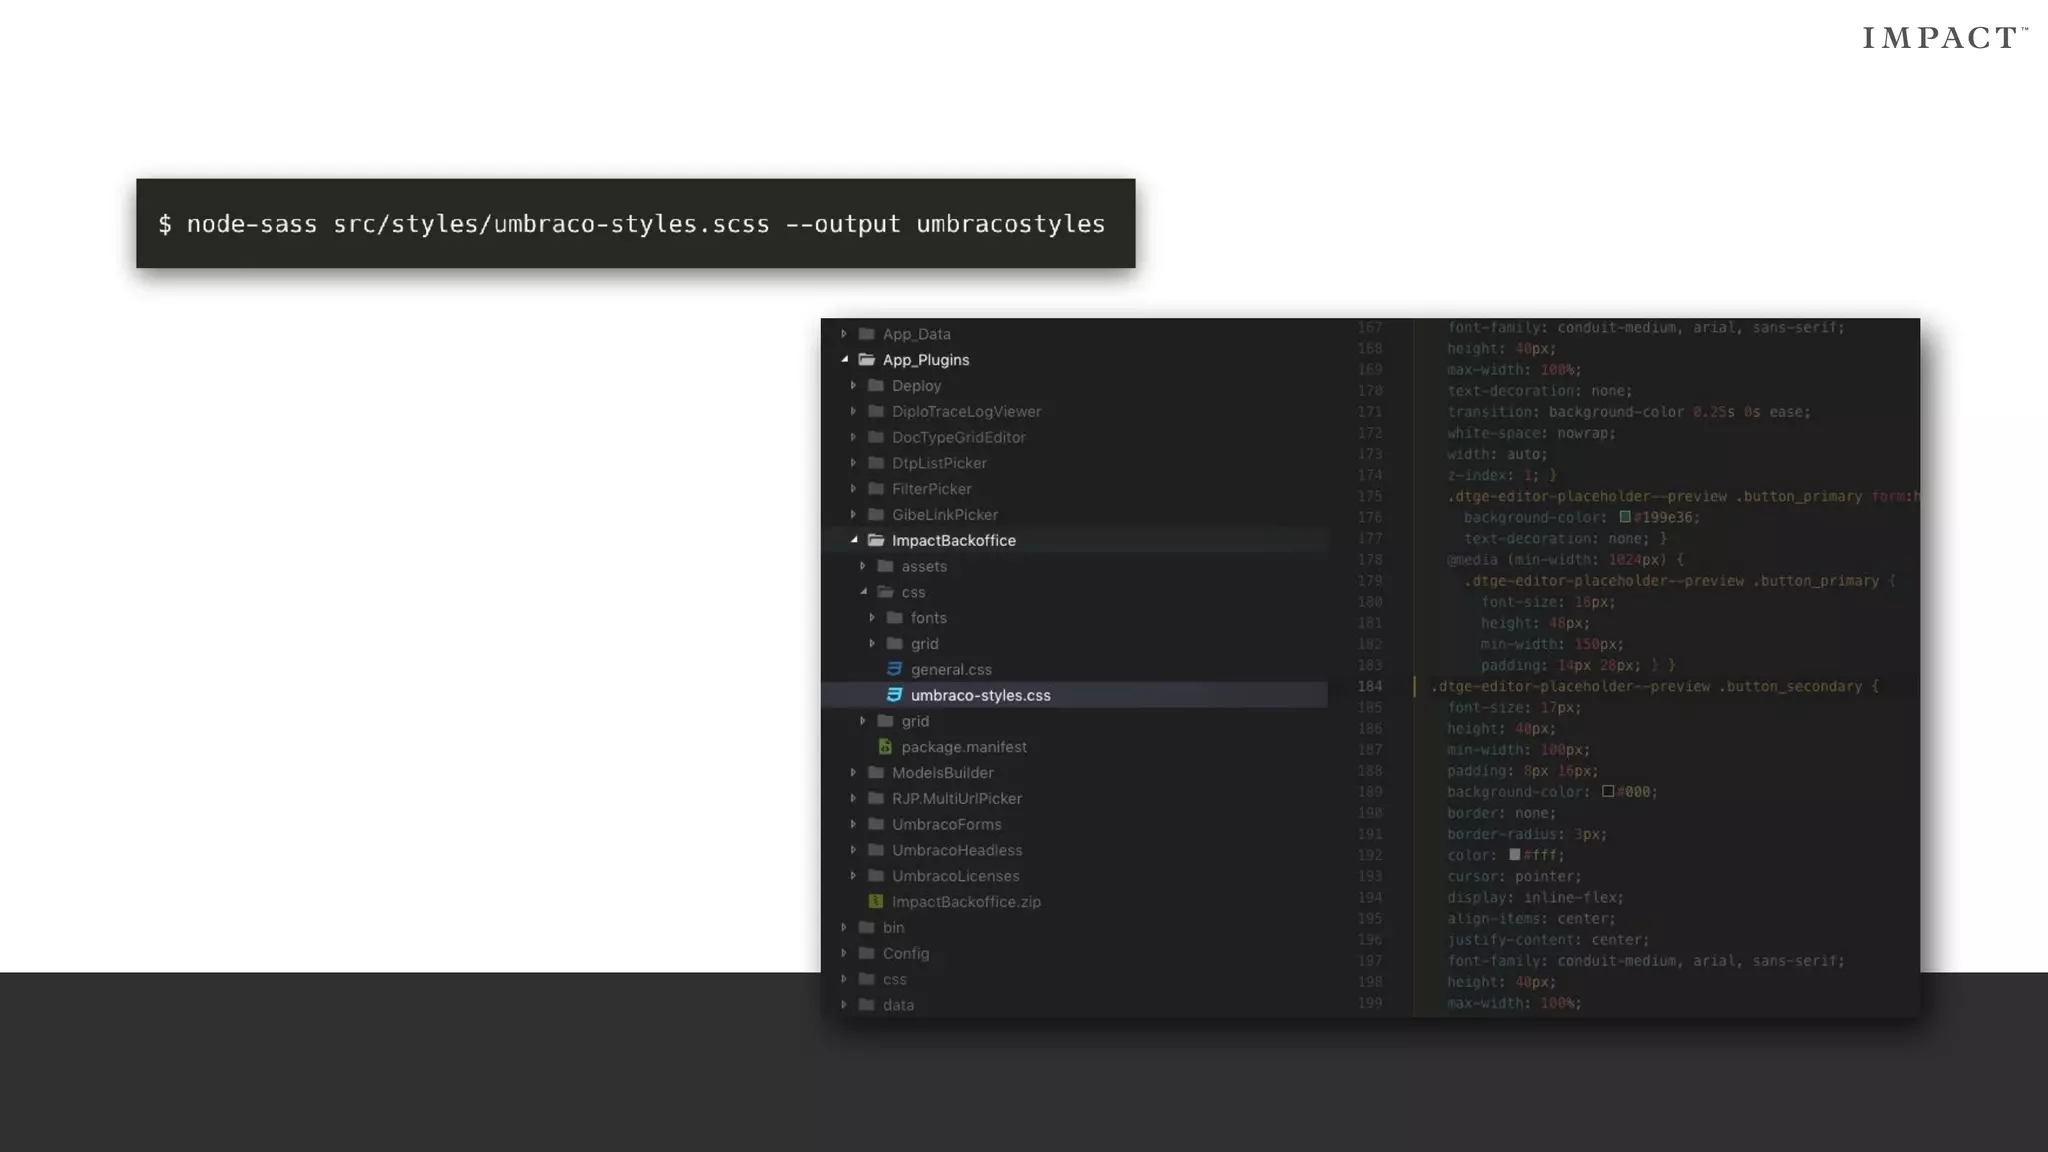Screen dimensions: 2048x1152
Task: Expand the assets folder arrow
Action: pos(863,566)
